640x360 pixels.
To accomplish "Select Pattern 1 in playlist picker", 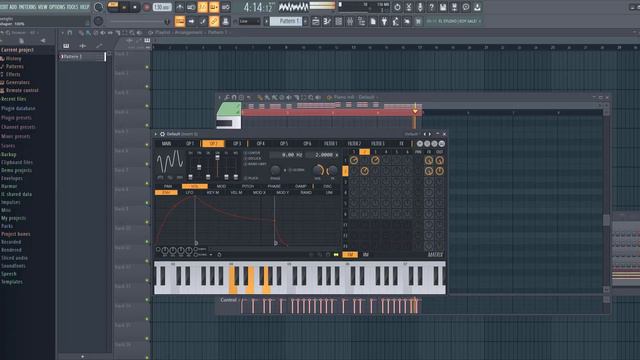I will click(83, 57).
